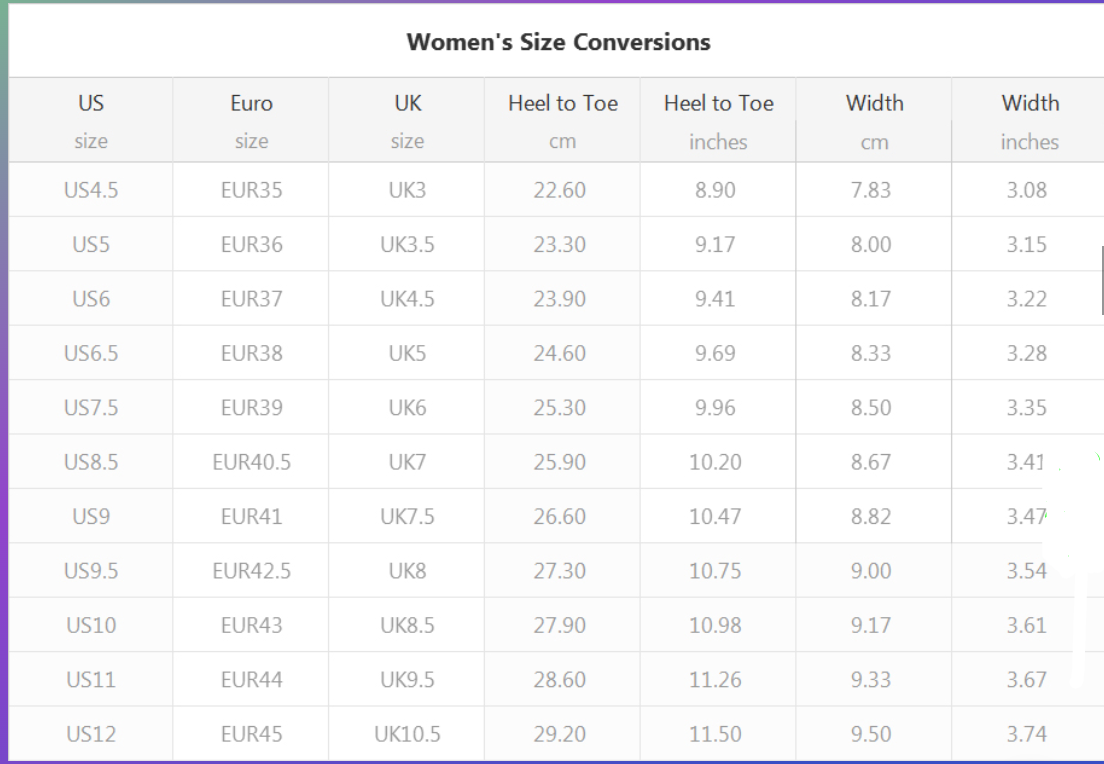Select the "US5" cell

coord(91,244)
